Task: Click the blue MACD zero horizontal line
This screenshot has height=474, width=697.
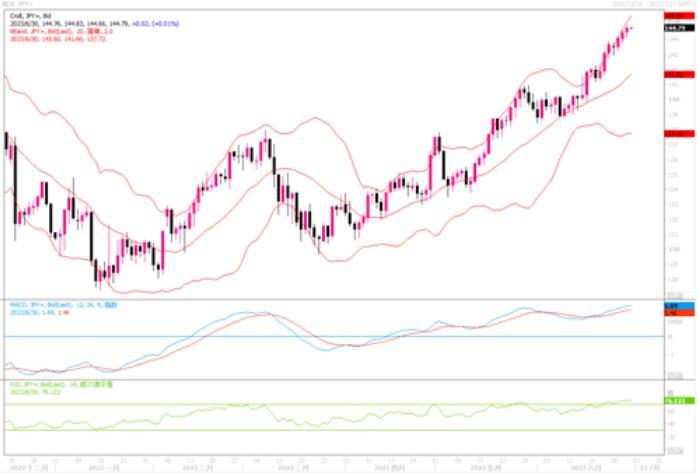Action: [x=300, y=336]
